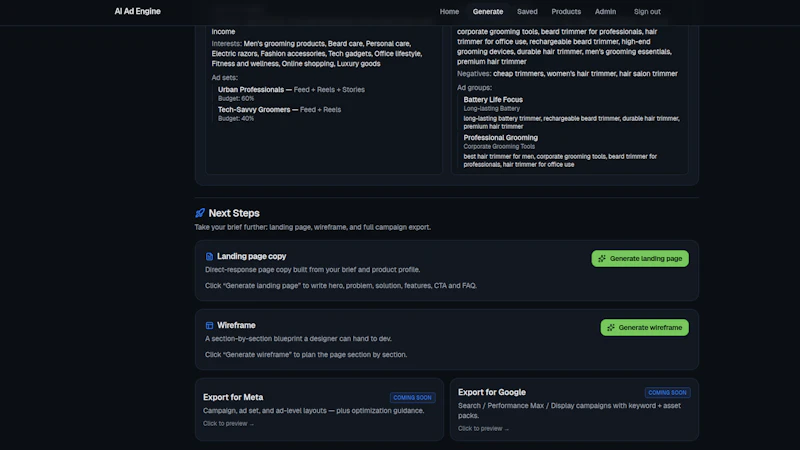Click 'Click to preview' under Export for Google
Image resolution: width=800 pixels, height=450 pixels.
pos(483,429)
